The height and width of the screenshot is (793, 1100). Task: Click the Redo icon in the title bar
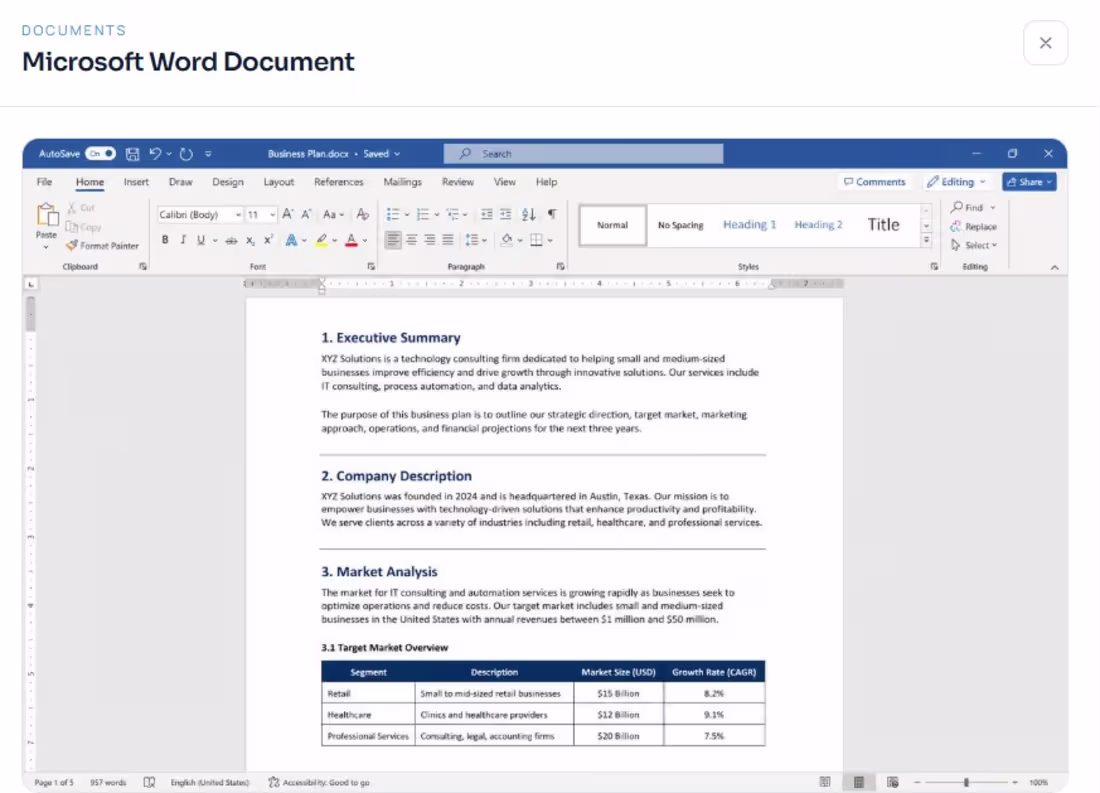(x=186, y=154)
